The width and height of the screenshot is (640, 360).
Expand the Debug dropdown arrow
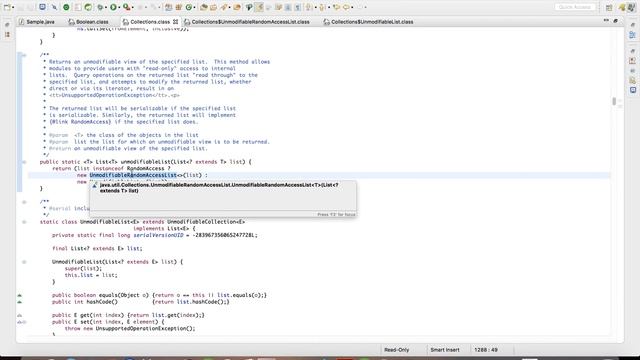pos(106,7)
